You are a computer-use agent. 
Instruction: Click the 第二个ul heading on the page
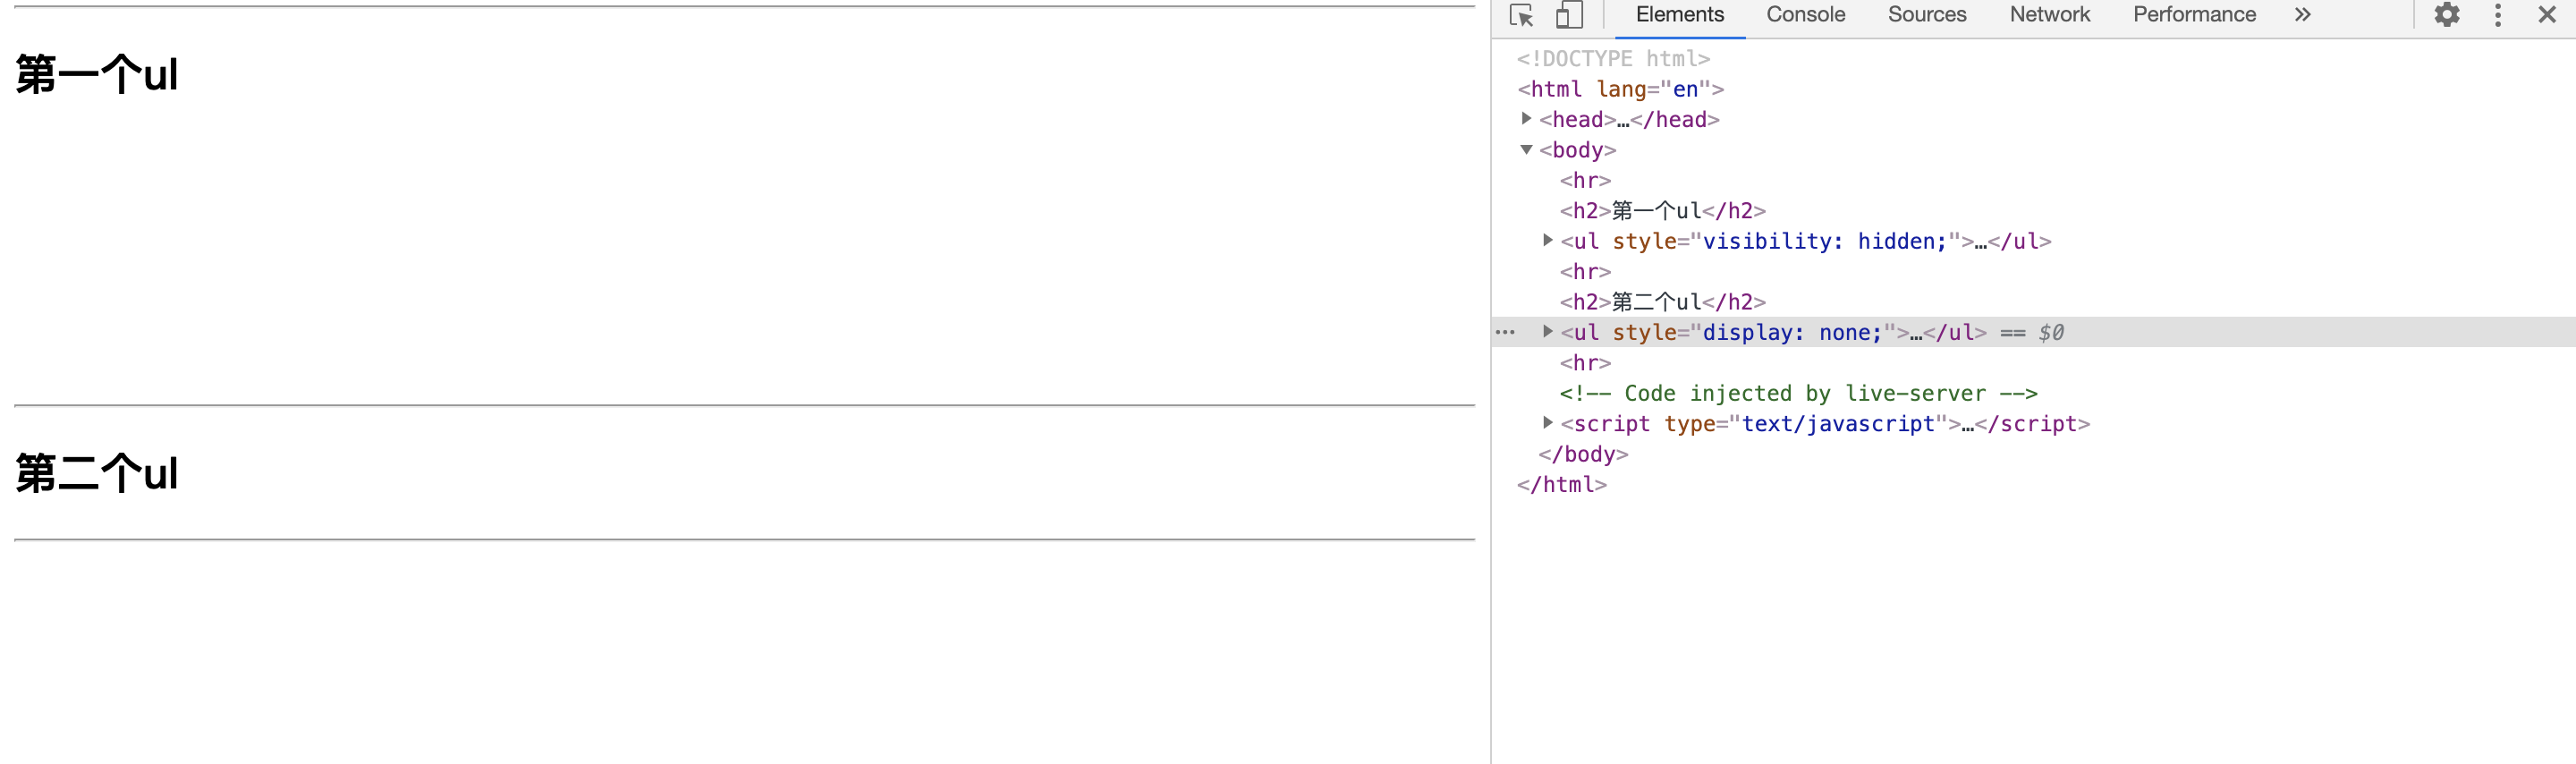pos(97,473)
